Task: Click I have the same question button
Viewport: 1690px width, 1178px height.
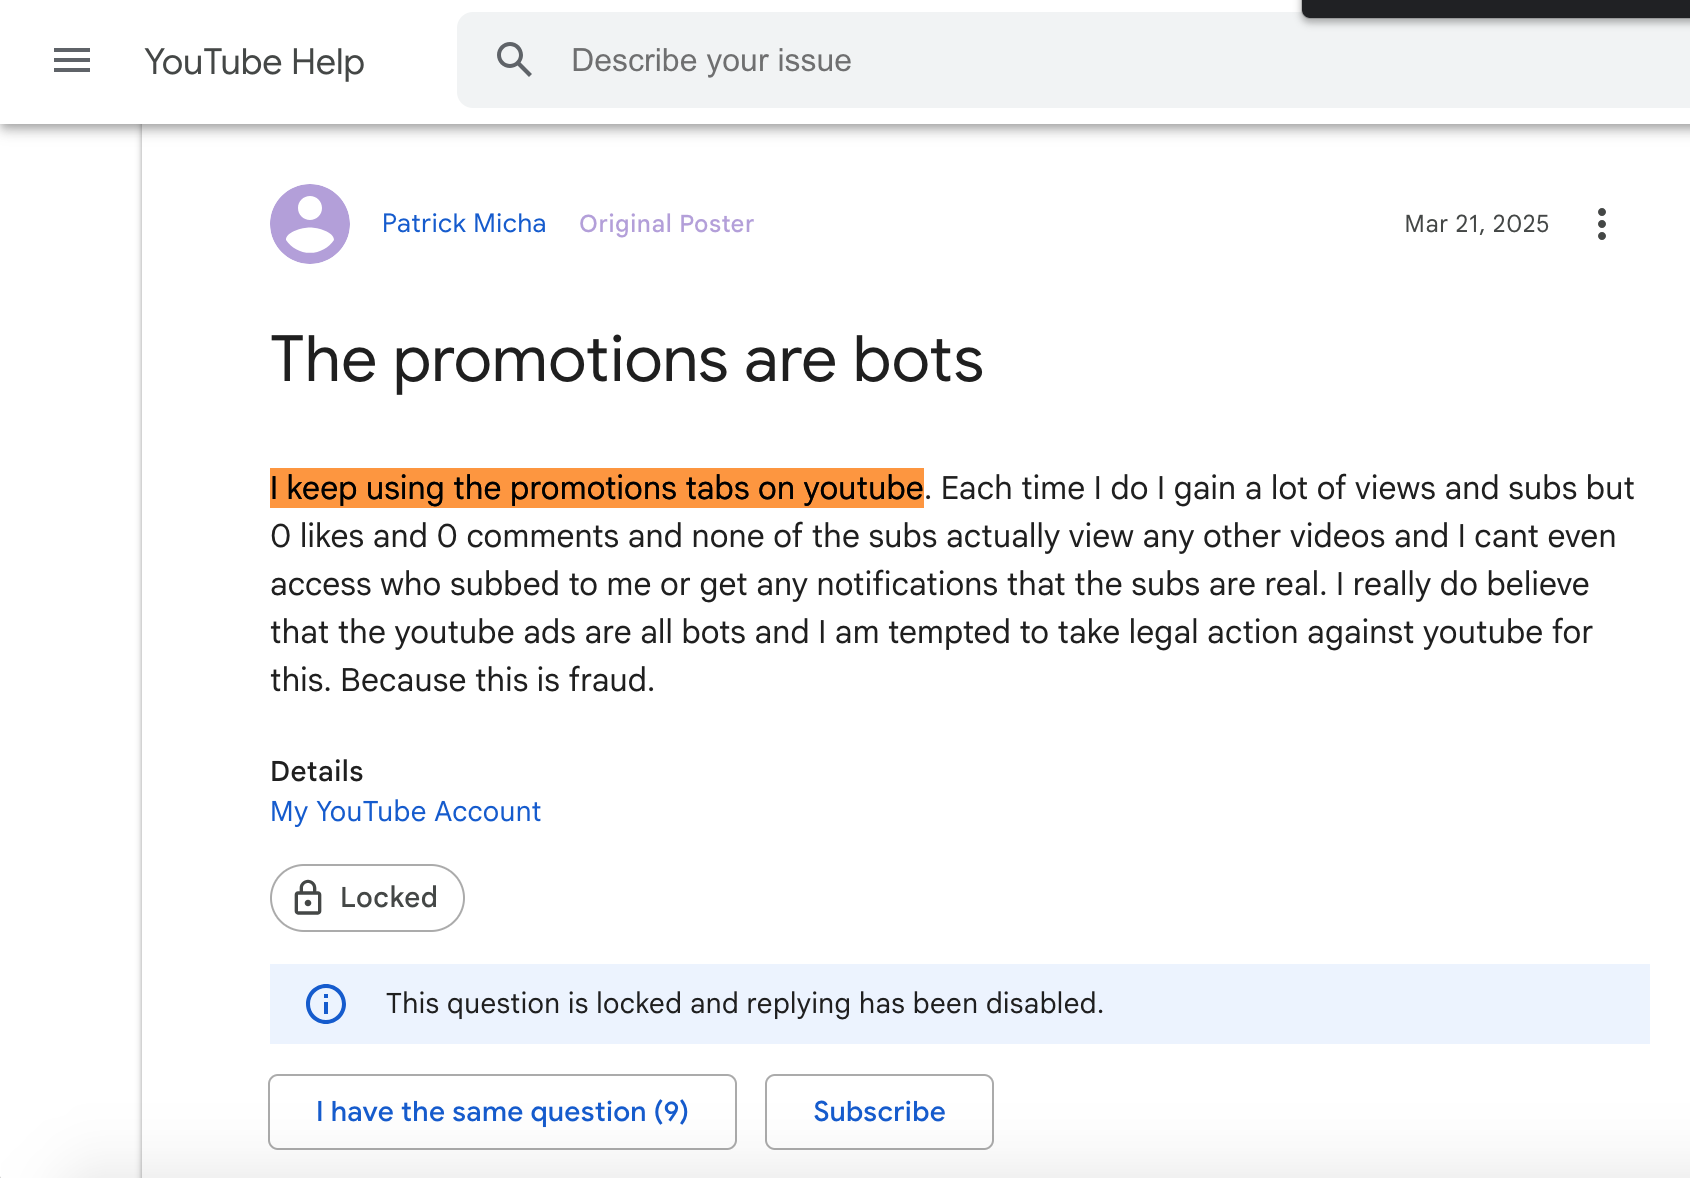Action: coord(502,1111)
